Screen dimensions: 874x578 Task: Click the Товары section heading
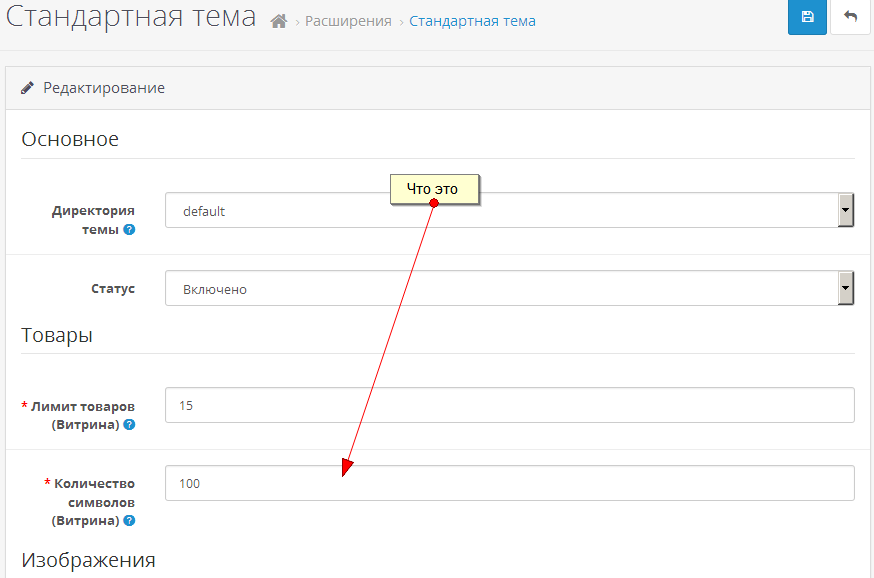click(57, 335)
